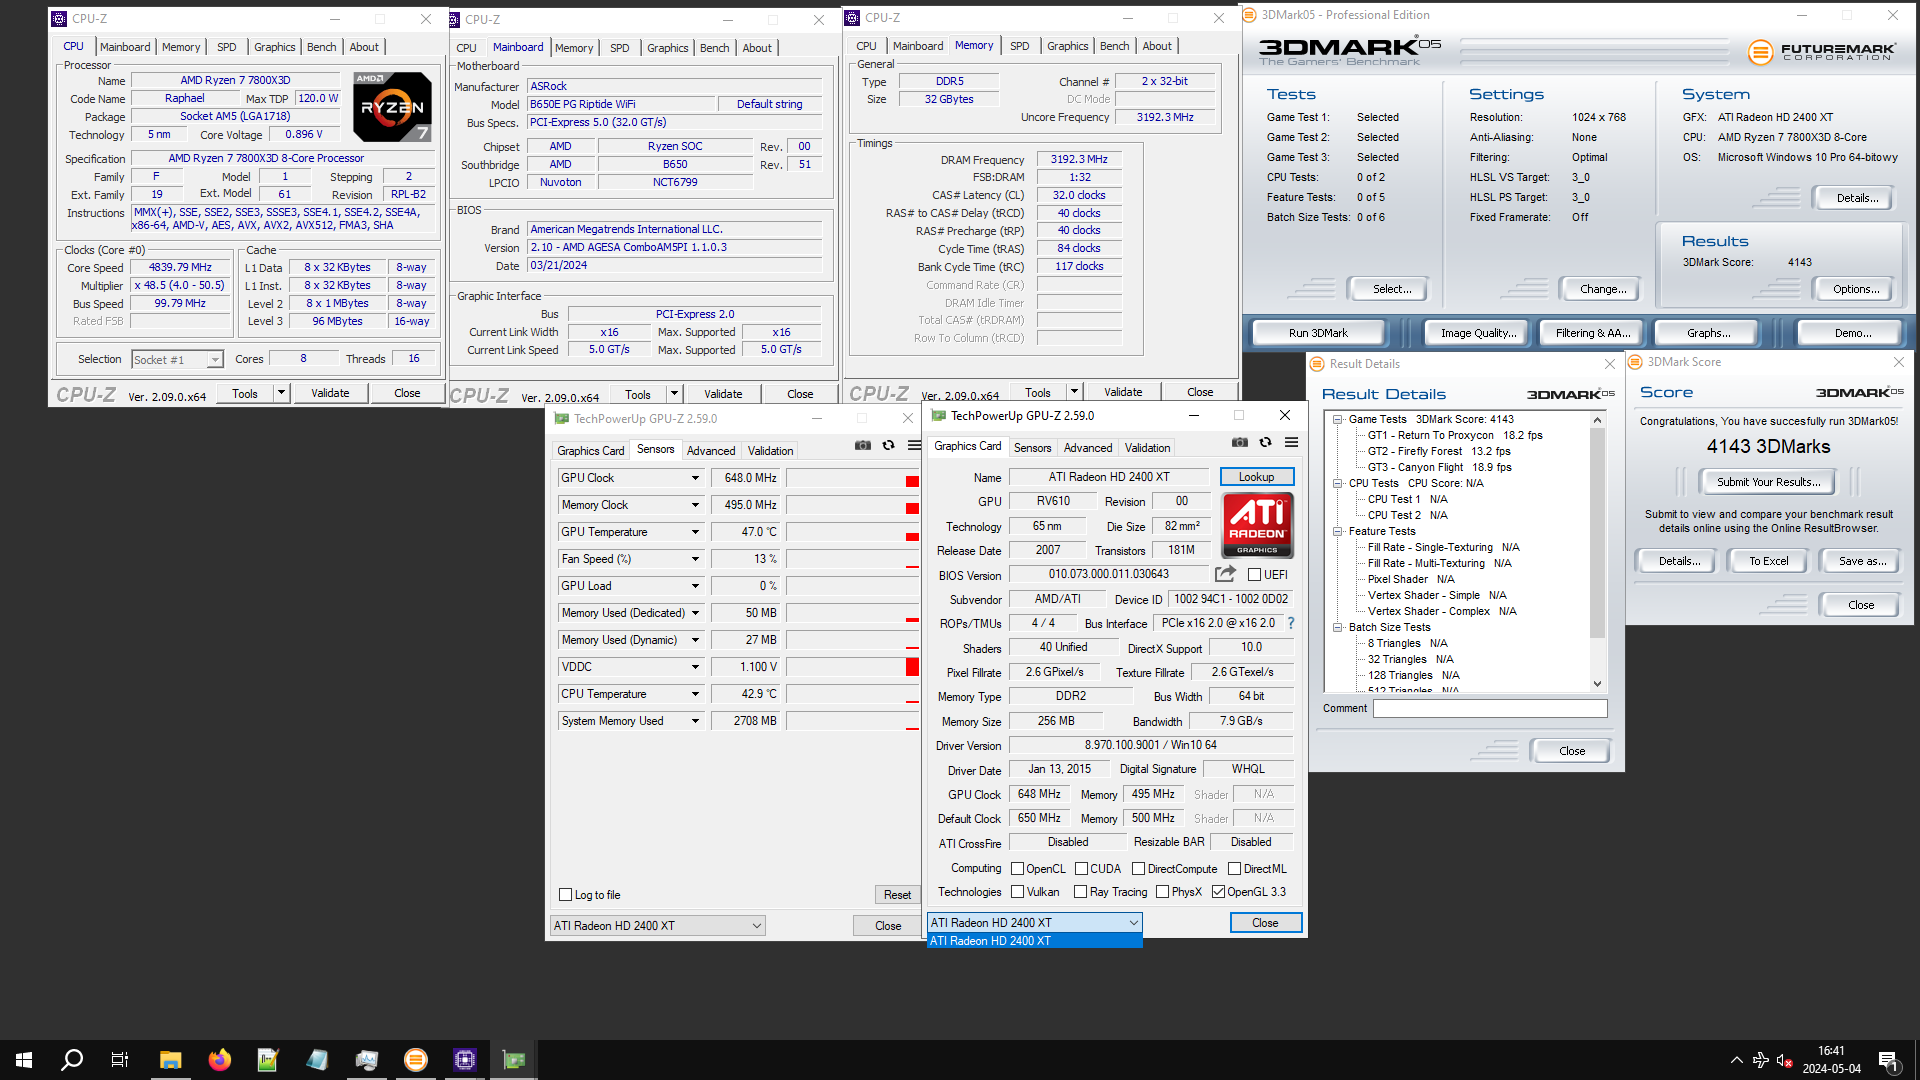
Task: Switch to Mainboard tab in CPU-Z CPU window
Action: click(x=125, y=47)
